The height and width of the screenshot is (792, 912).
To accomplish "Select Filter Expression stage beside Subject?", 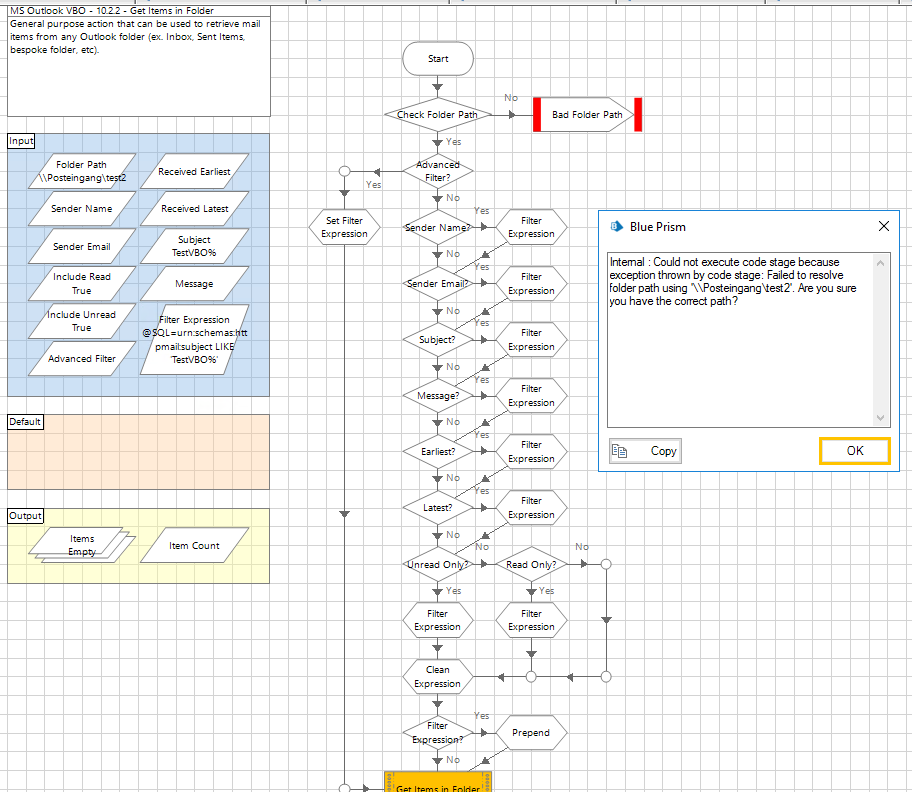I will (531, 340).
